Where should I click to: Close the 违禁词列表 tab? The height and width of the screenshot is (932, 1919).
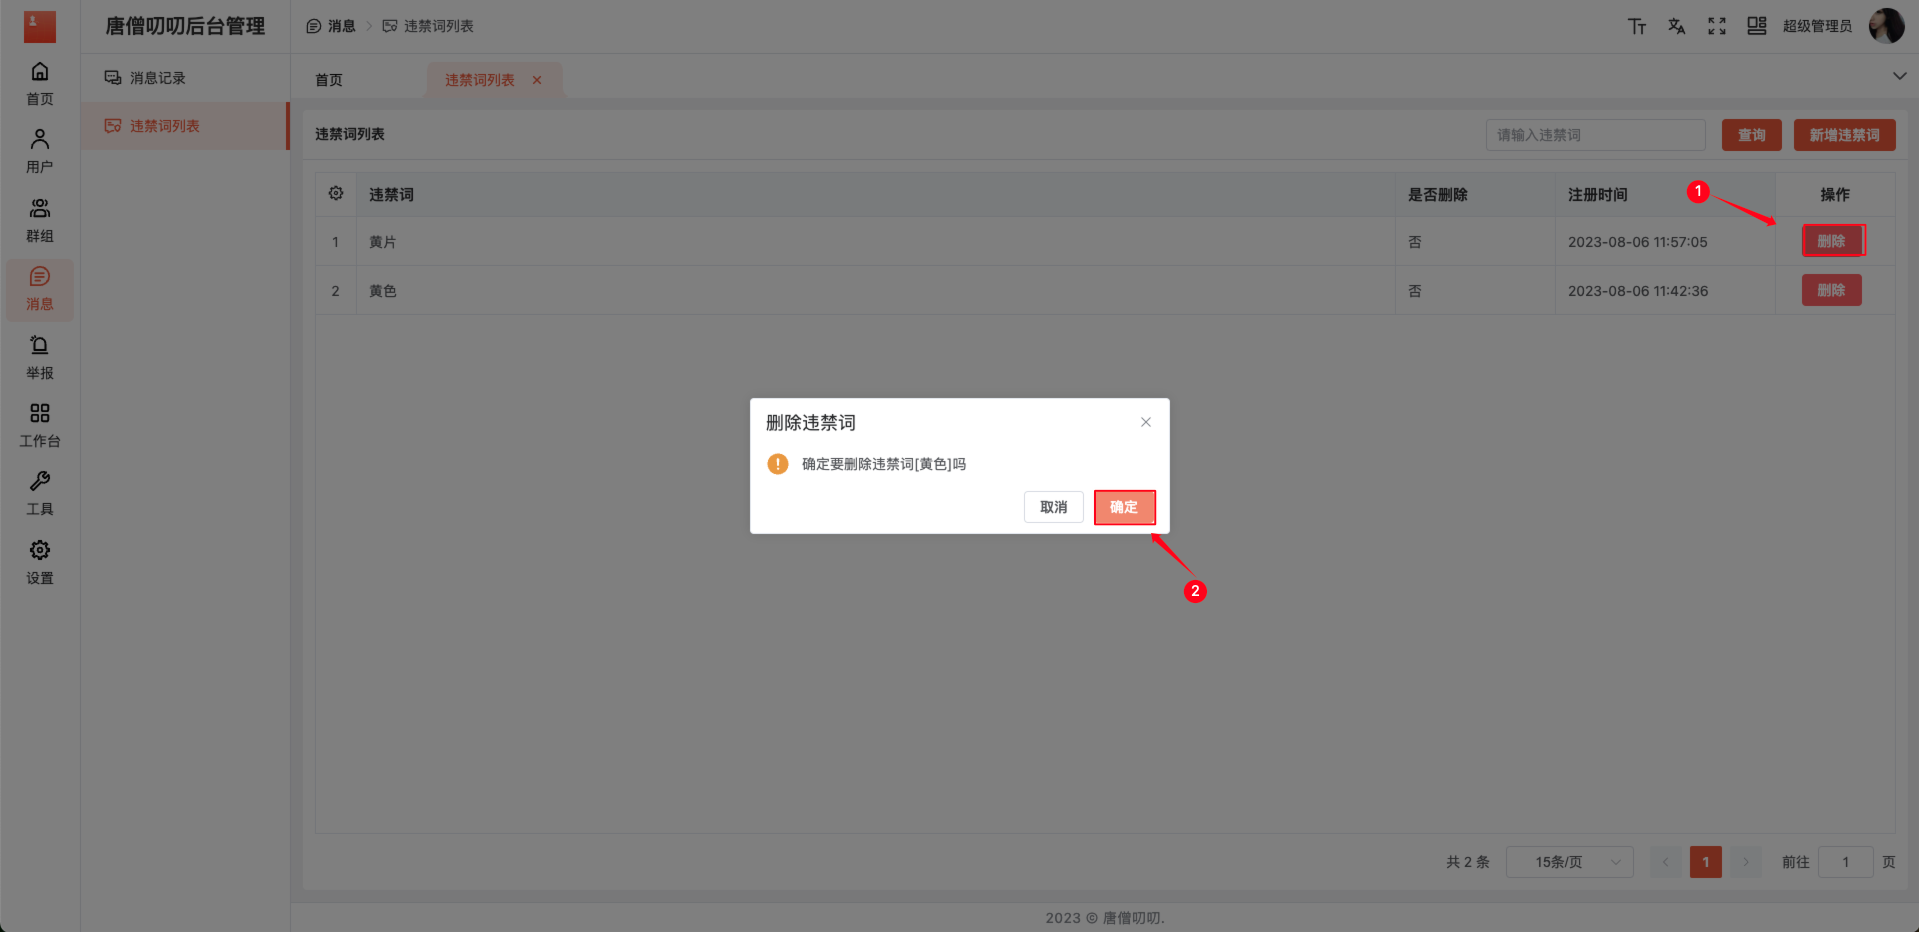click(537, 80)
